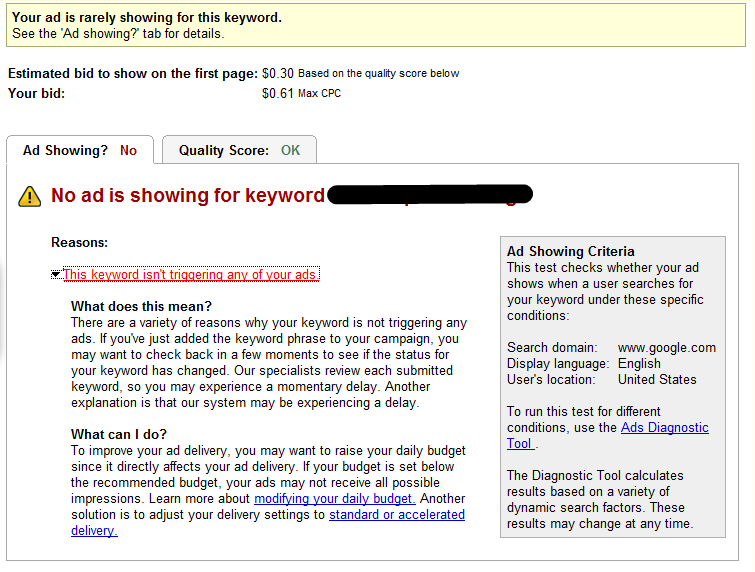Viewport: 755px width, 572px height.
Task: Collapse the keyword reason disclosure triangle
Action: click(56, 275)
